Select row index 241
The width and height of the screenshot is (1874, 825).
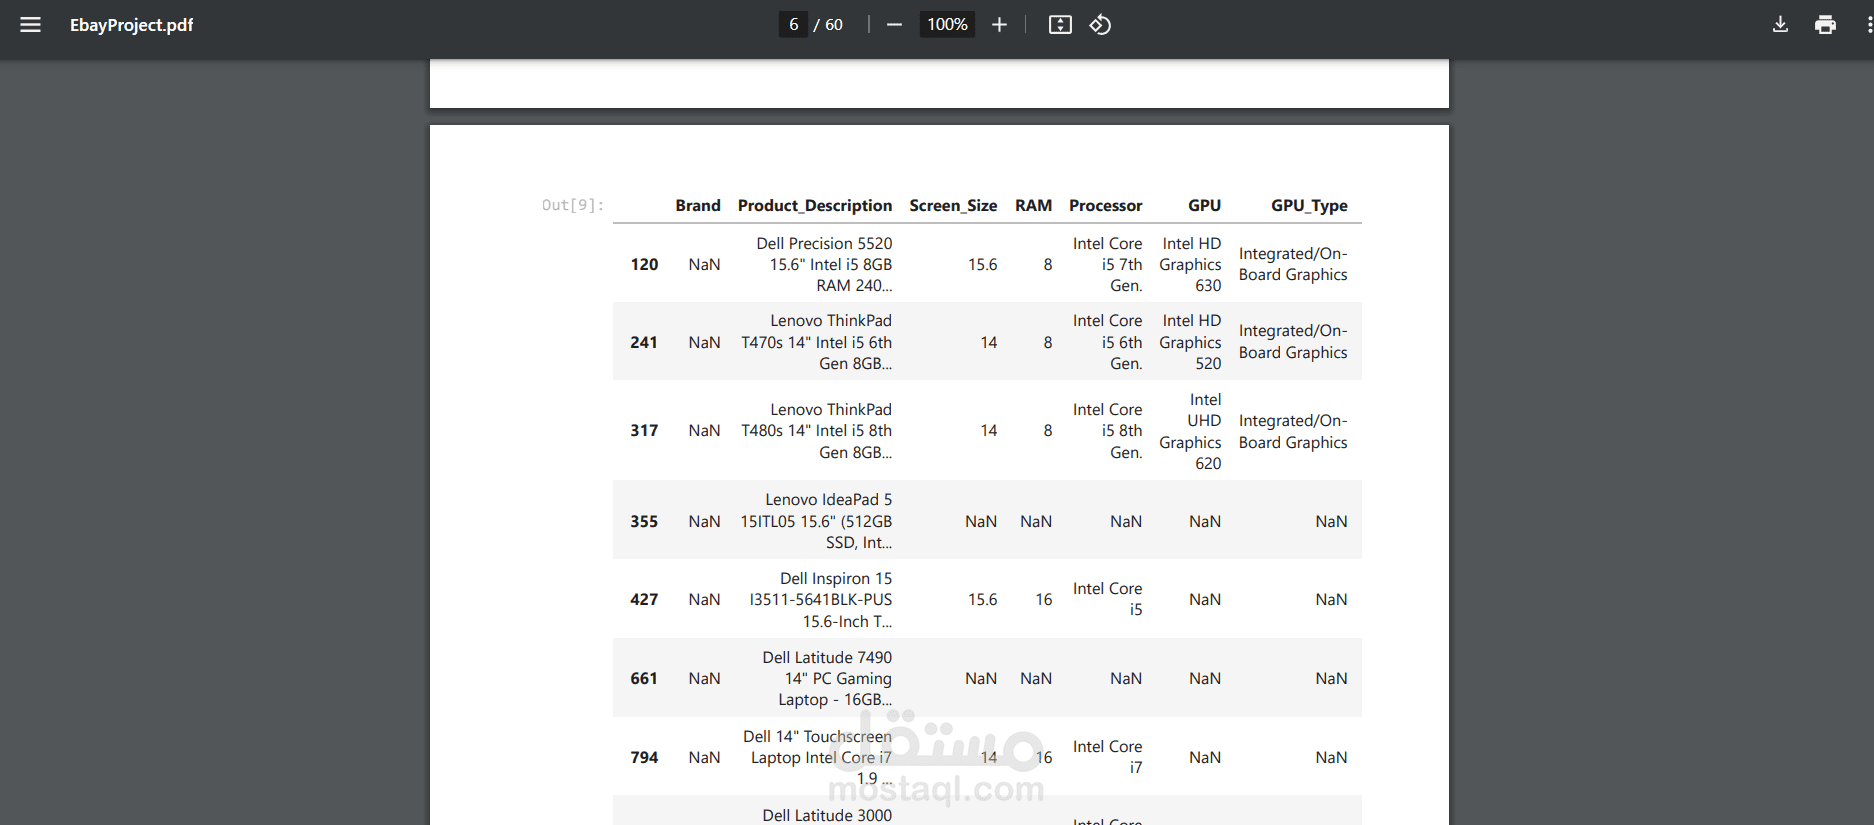644,342
